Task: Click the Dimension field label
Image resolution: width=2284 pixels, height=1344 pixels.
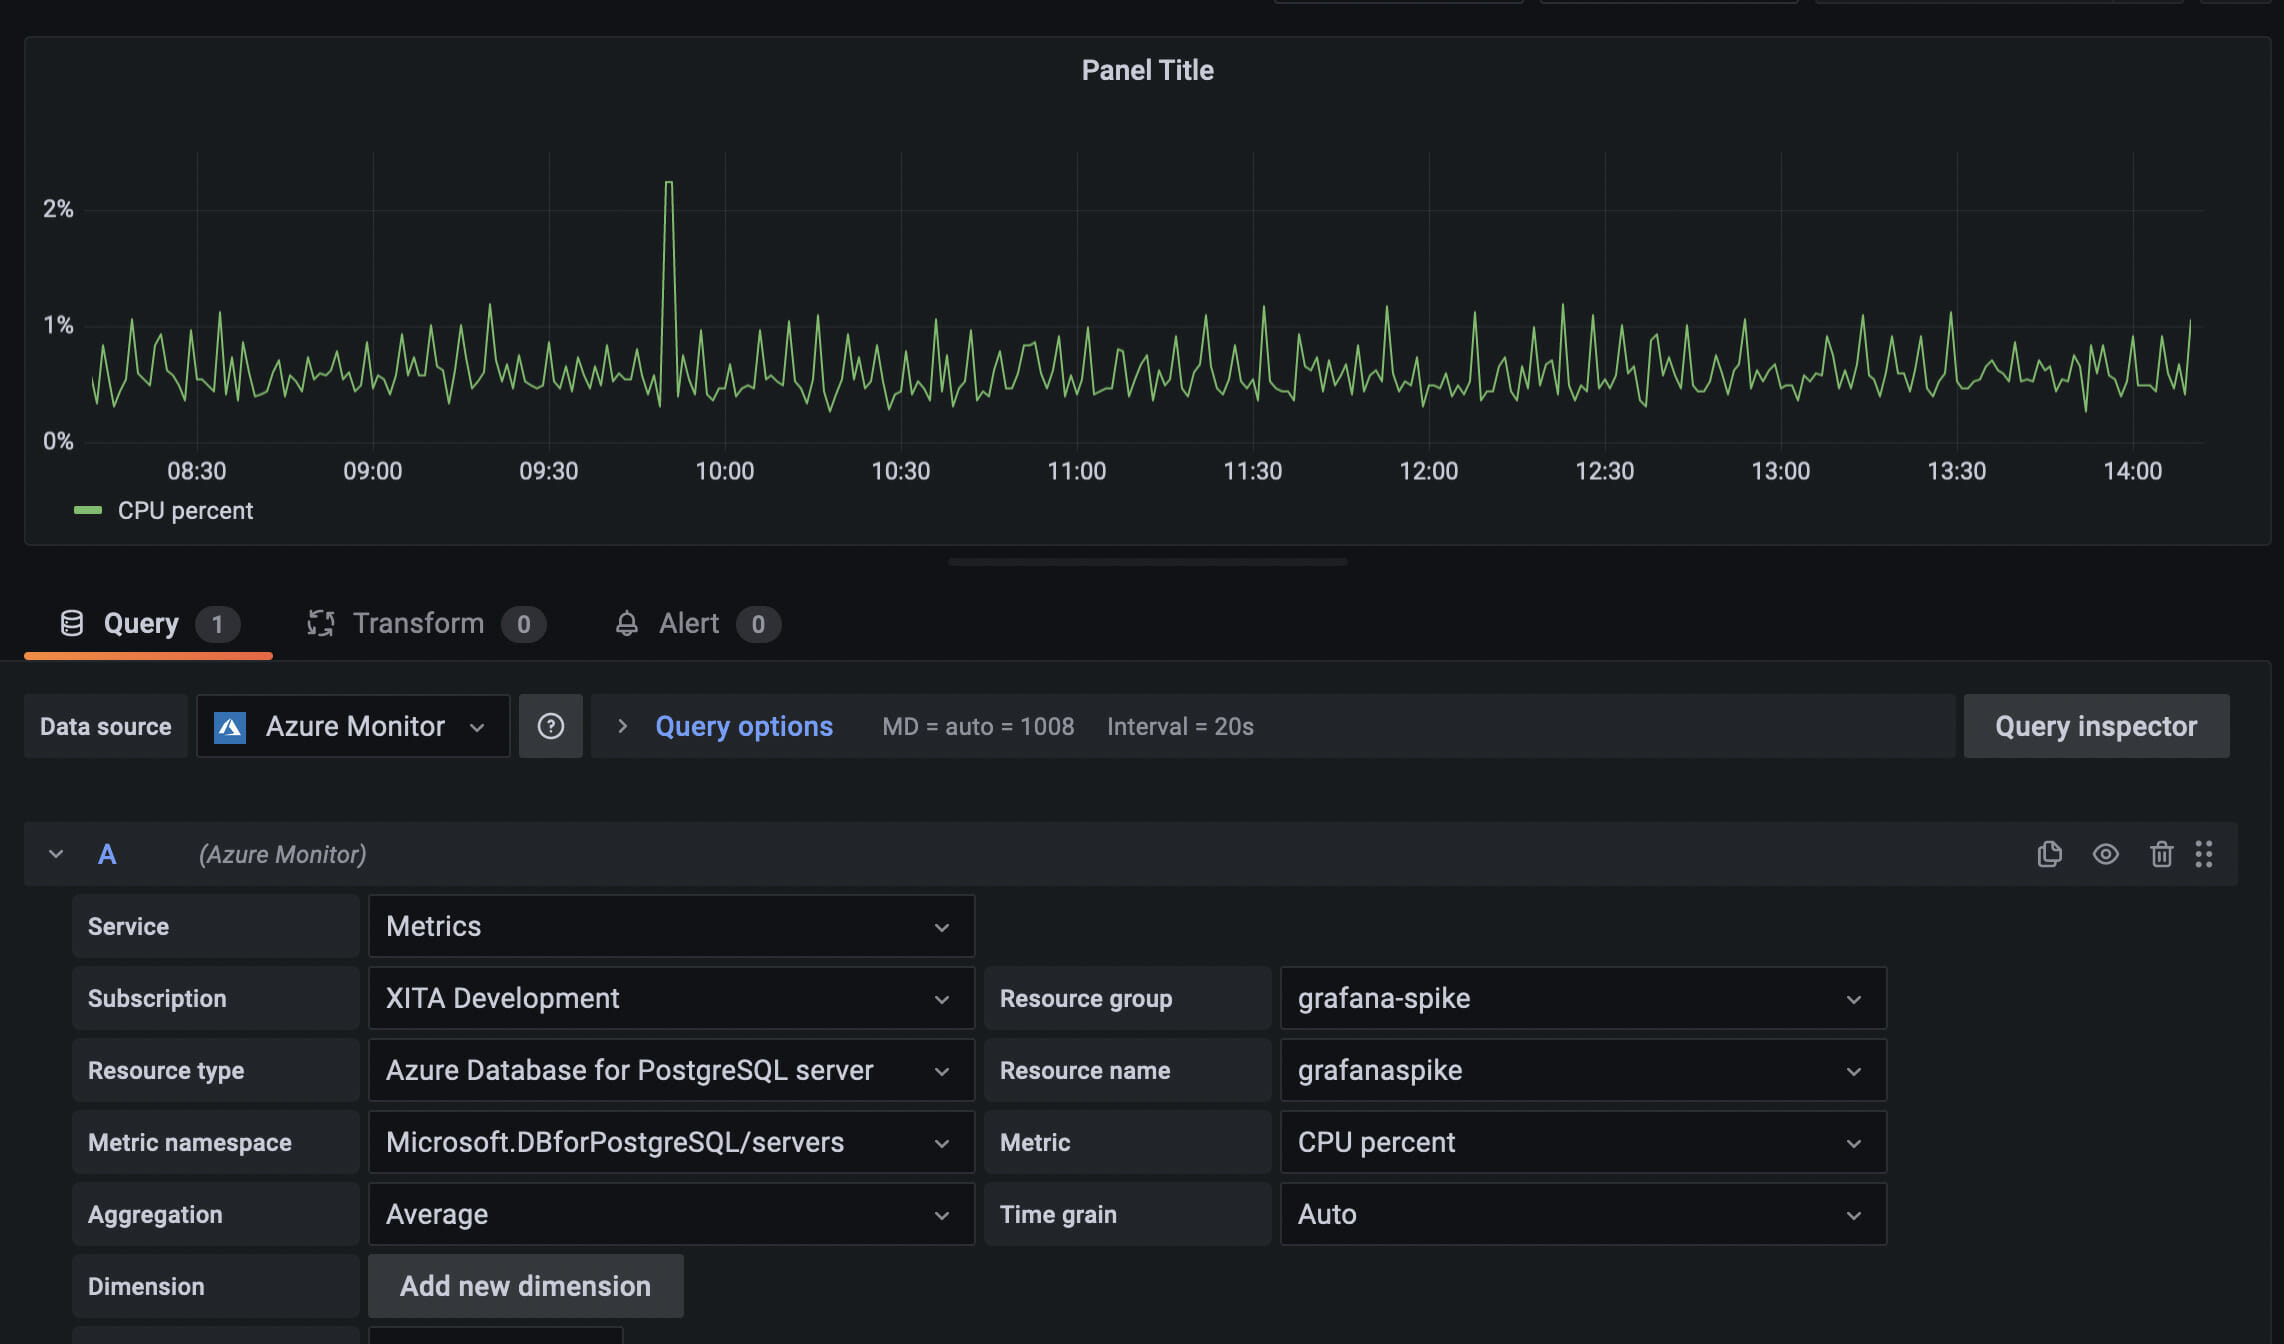Action: [215, 1286]
